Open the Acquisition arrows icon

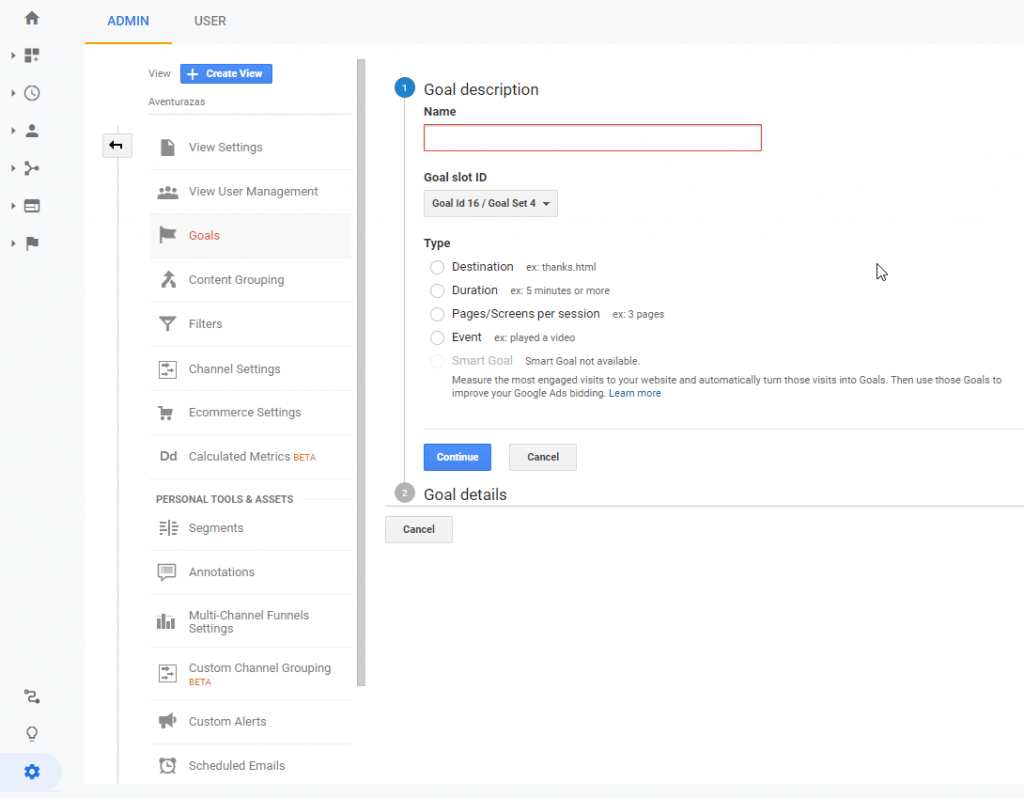[x=31, y=168]
